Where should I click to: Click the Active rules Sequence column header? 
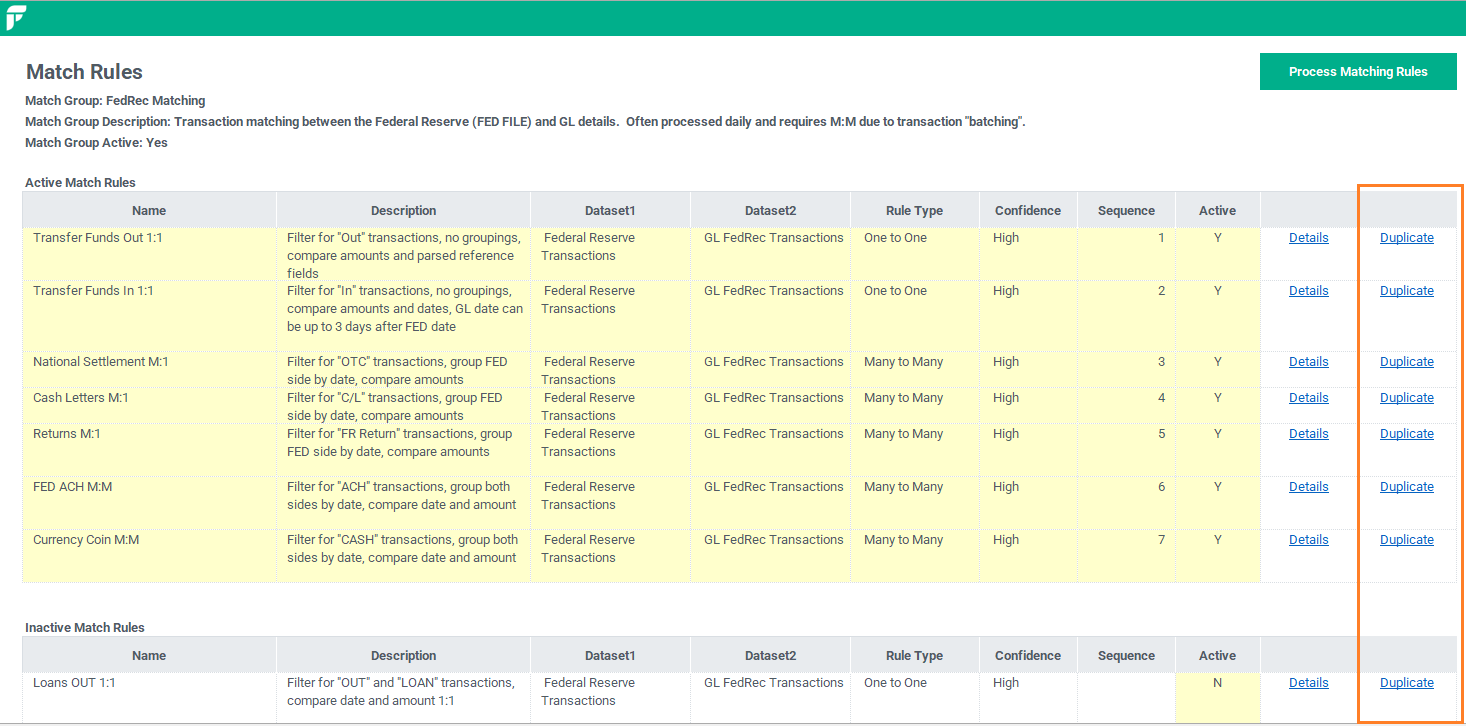(x=1126, y=210)
